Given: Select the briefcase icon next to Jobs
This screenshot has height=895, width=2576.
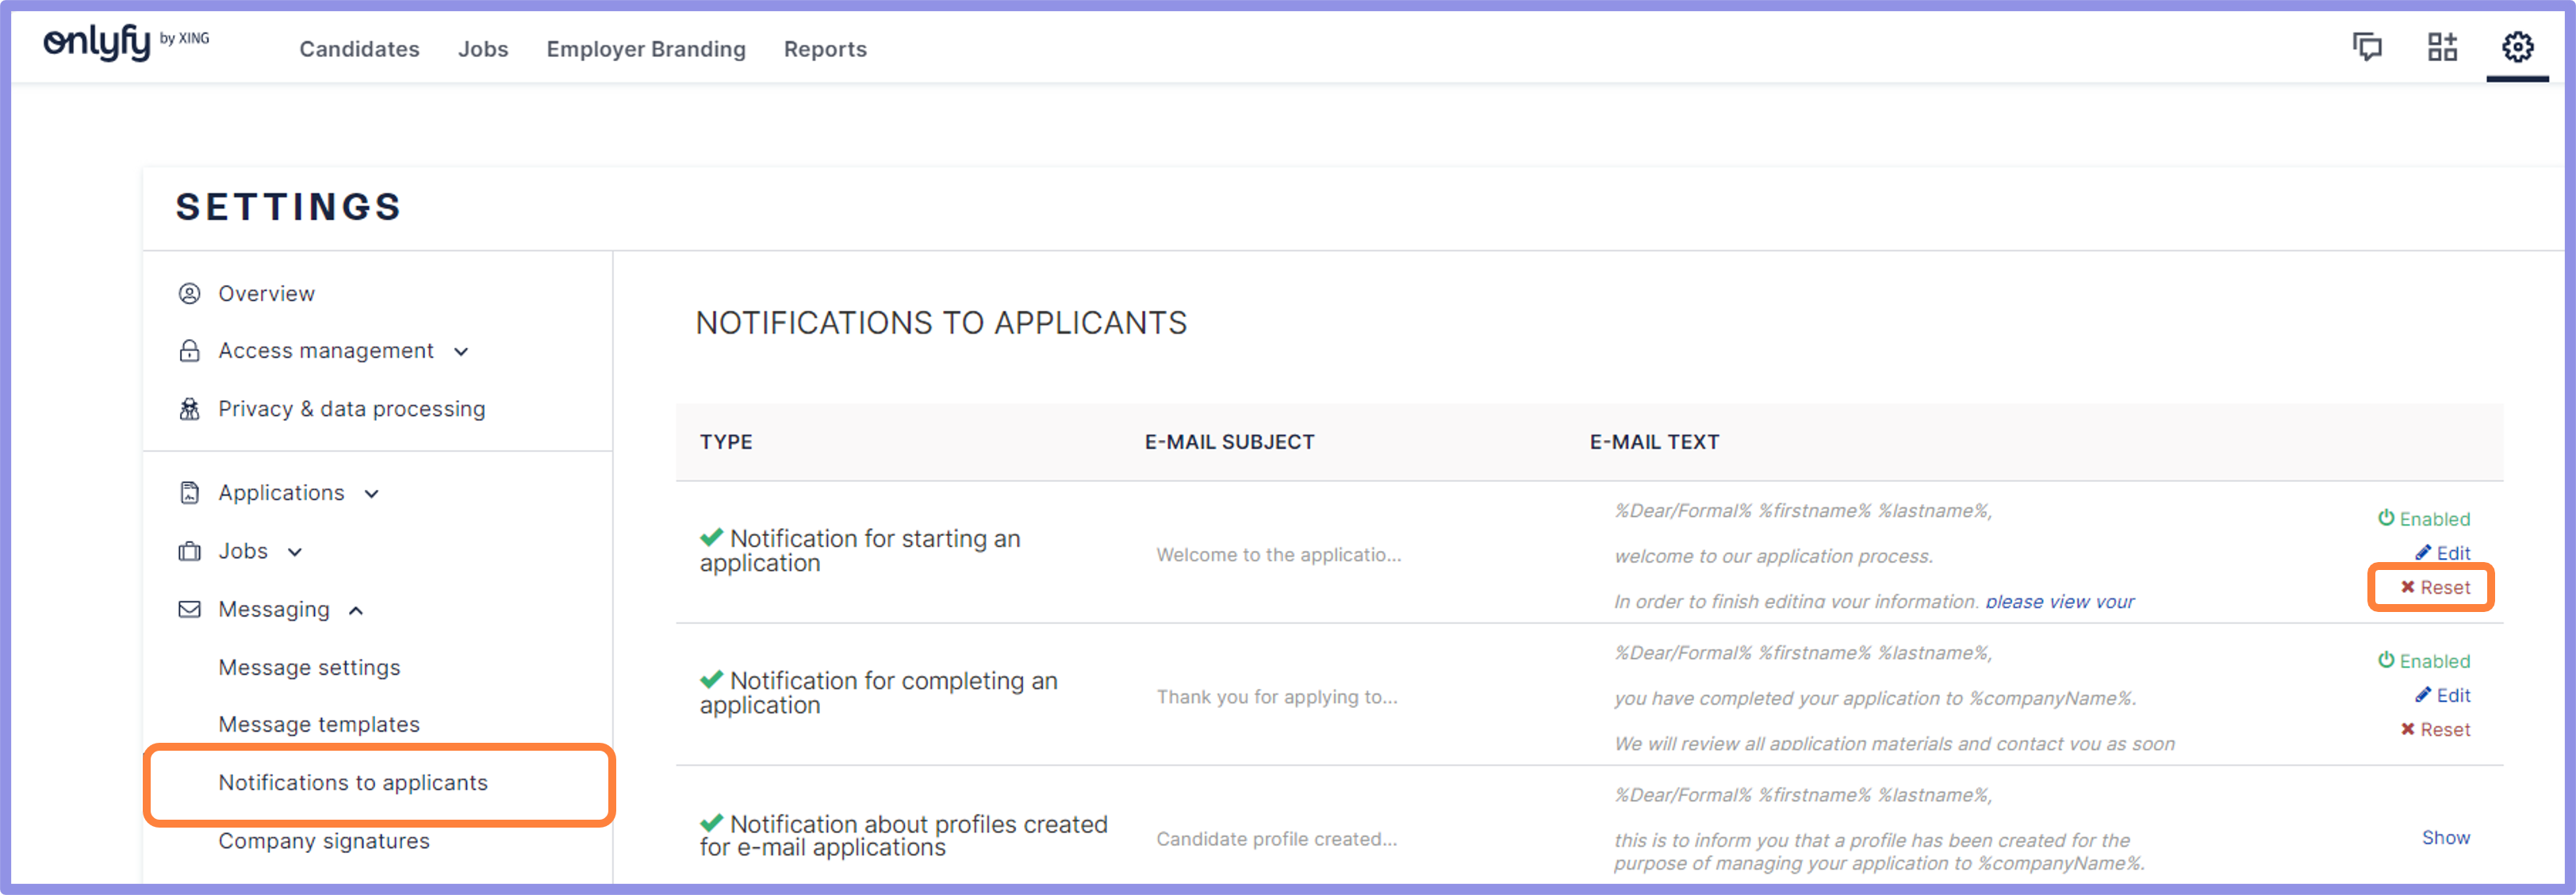Looking at the screenshot, I should (189, 551).
